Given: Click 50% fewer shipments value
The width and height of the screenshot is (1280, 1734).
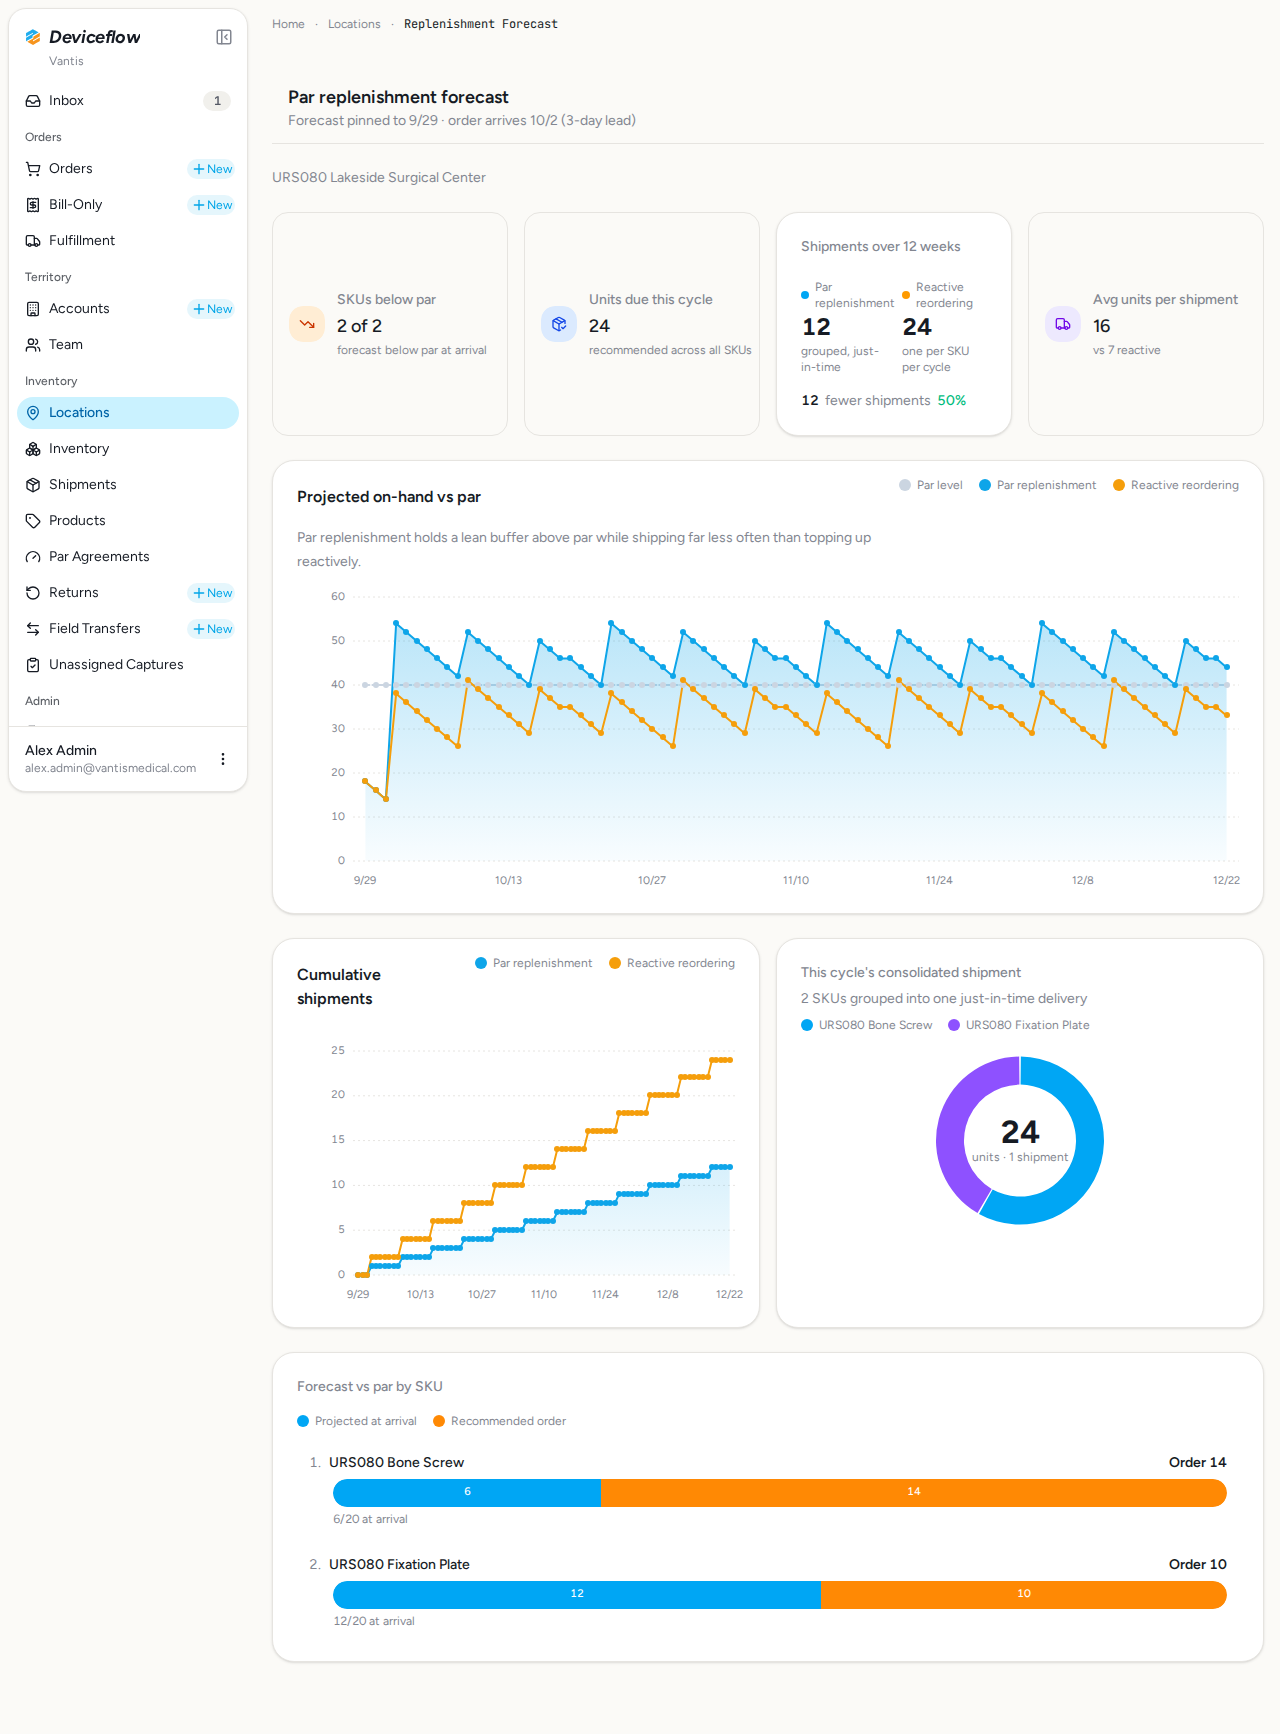Looking at the screenshot, I should click(x=951, y=400).
